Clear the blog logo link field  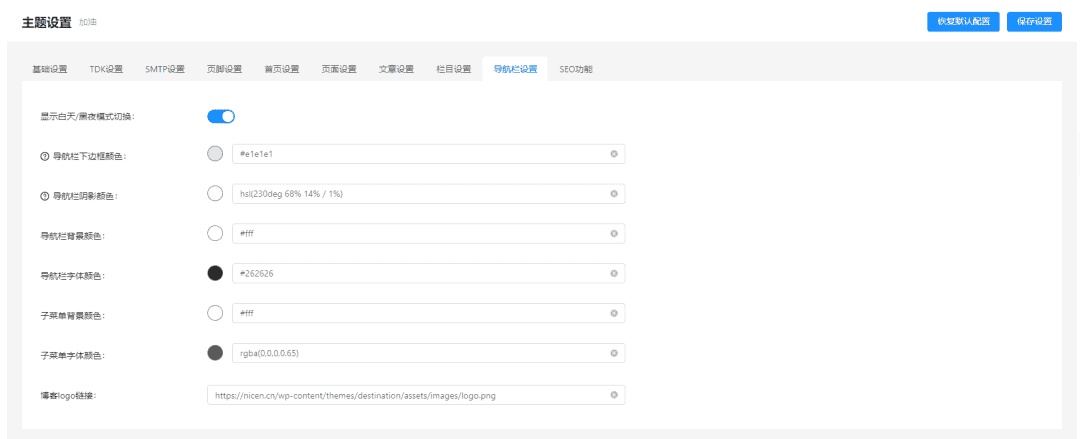[x=614, y=395]
